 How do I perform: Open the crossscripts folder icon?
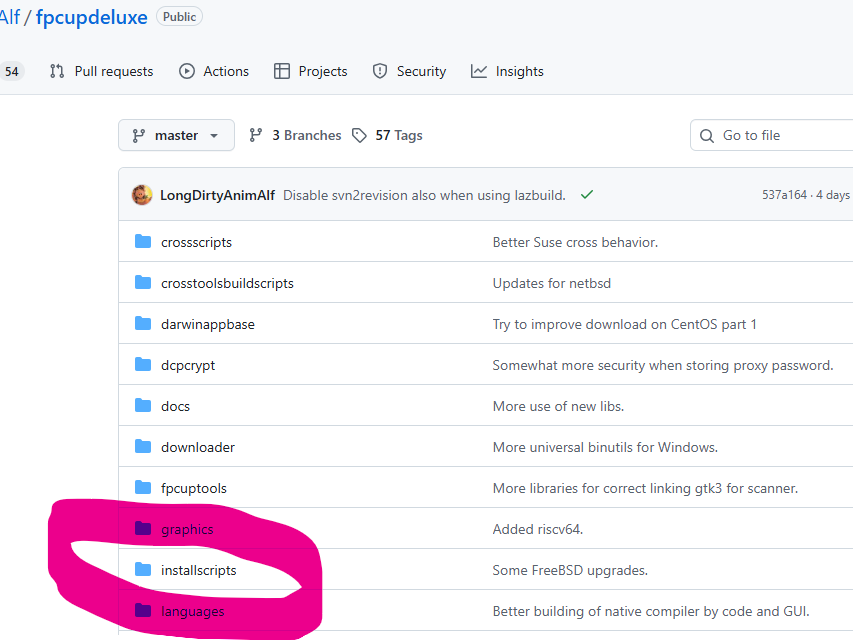[x=142, y=241]
